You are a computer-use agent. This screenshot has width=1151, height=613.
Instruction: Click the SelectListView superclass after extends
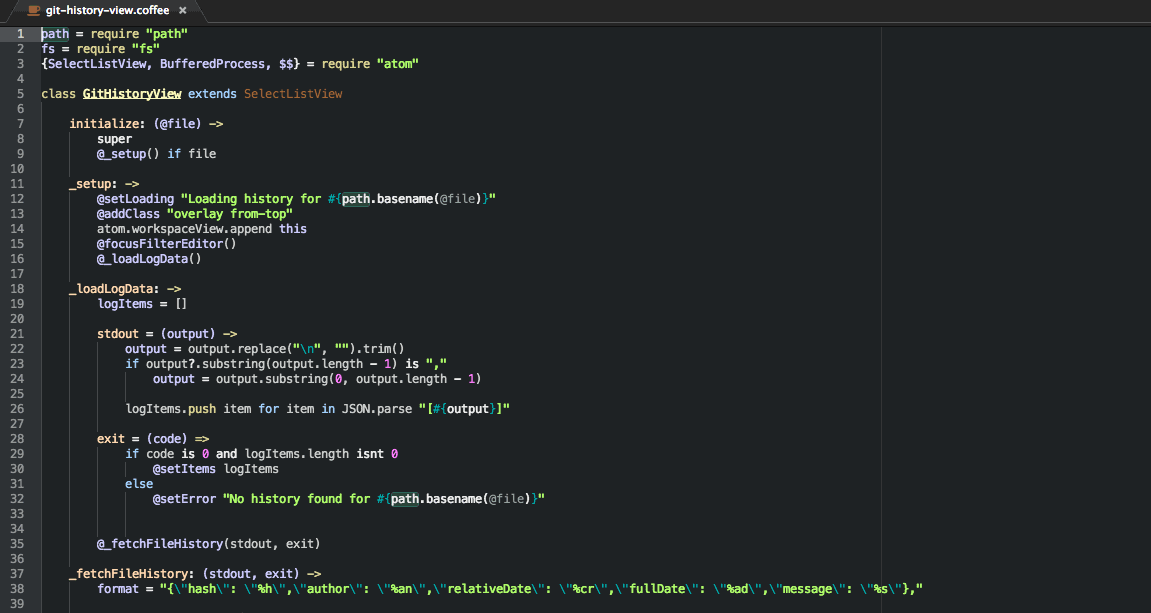click(x=293, y=94)
